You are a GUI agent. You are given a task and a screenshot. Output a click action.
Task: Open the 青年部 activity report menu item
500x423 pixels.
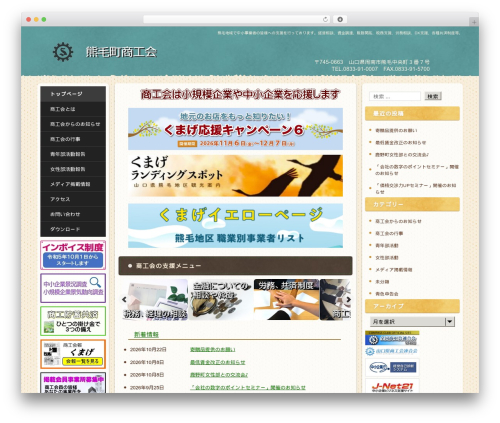[73, 154]
